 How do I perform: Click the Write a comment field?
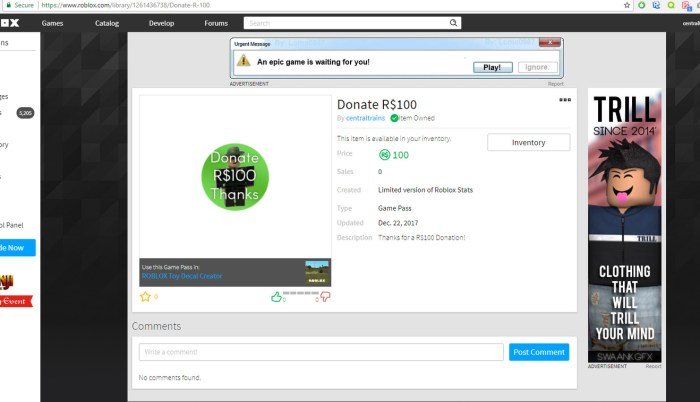pos(321,352)
